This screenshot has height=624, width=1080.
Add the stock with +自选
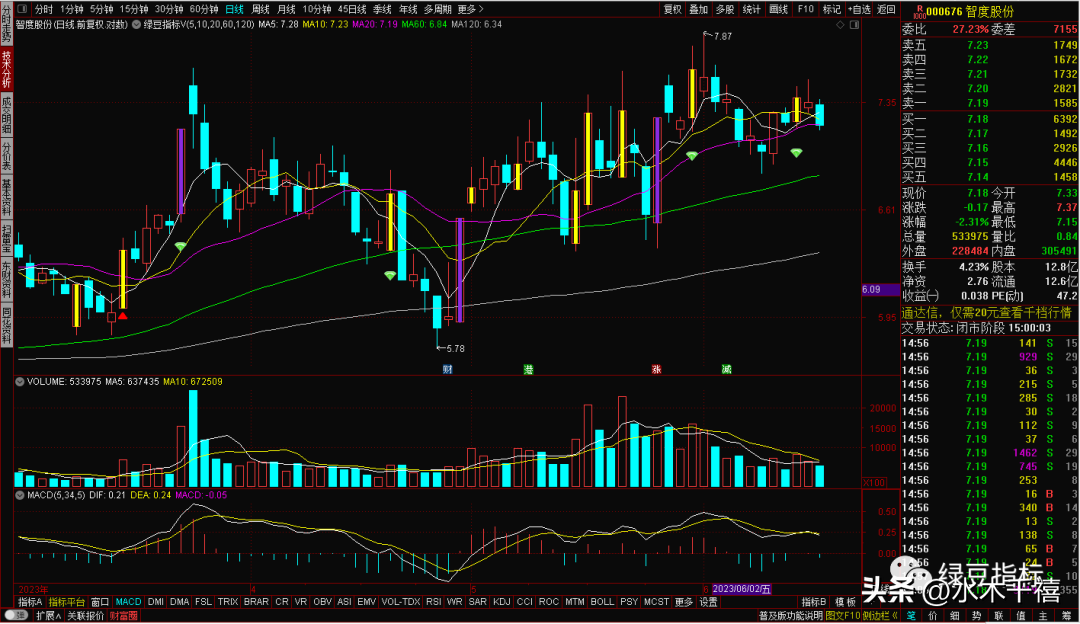[859, 9]
